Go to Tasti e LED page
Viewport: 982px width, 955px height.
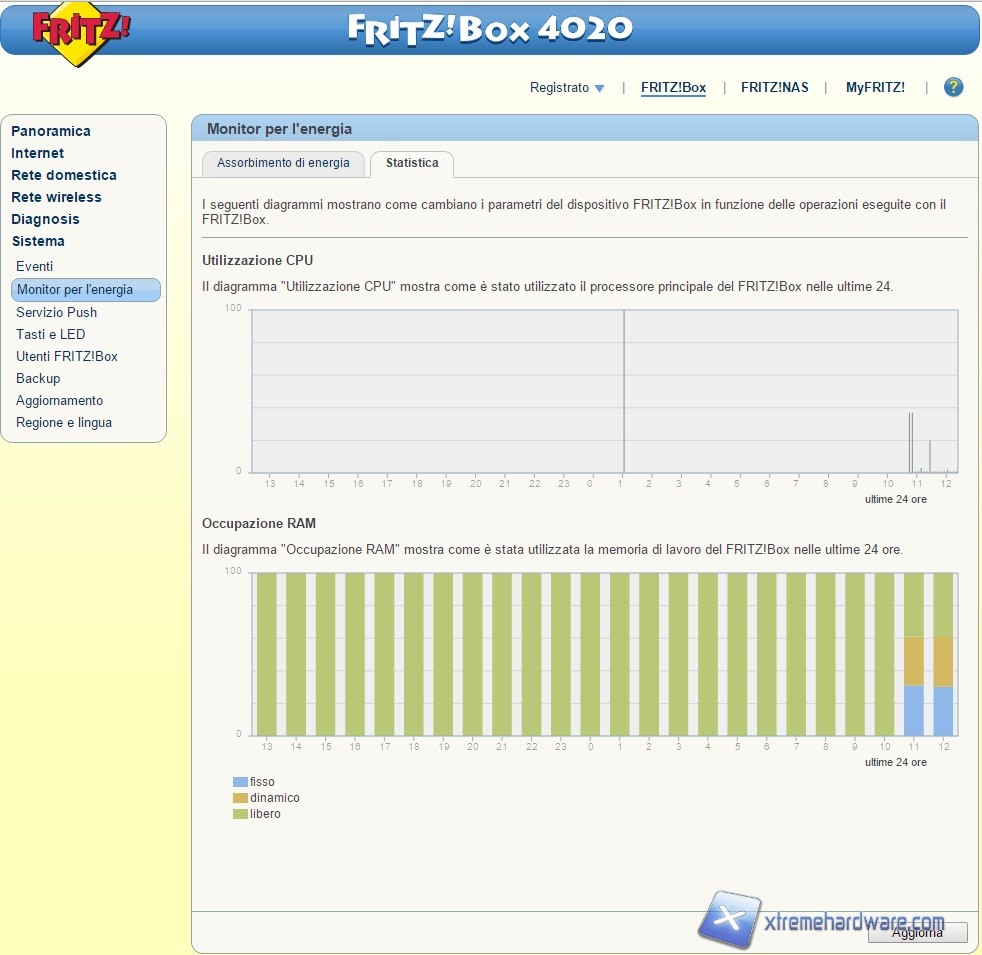point(51,334)
